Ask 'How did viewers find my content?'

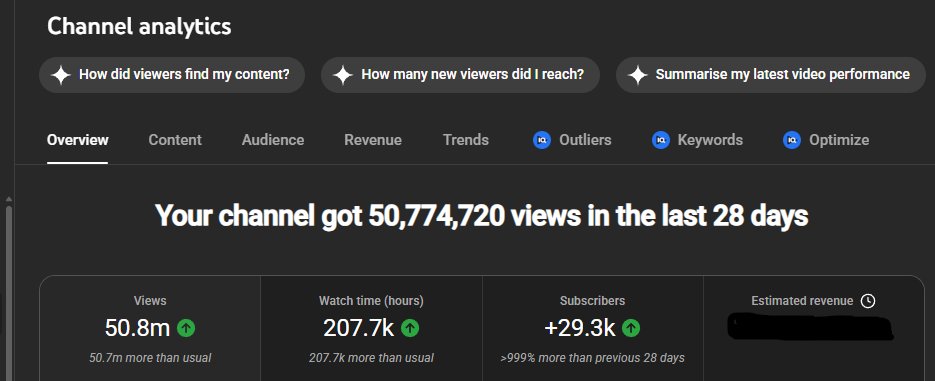(172, 75)
